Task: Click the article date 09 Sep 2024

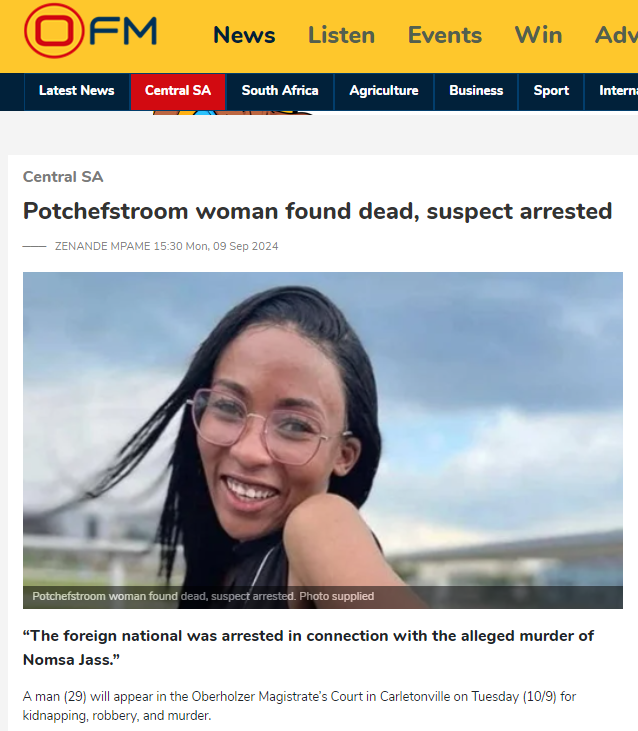Action: (x=246, y=246)
